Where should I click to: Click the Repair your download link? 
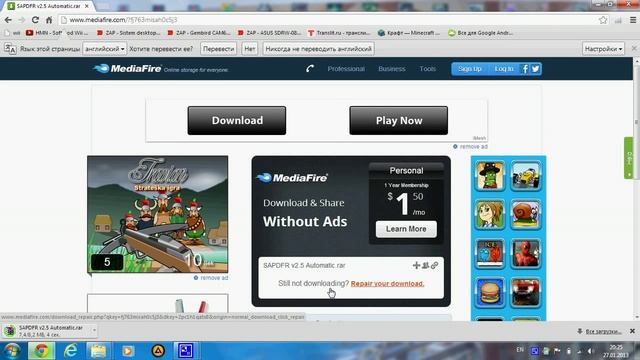pos(387,283)
